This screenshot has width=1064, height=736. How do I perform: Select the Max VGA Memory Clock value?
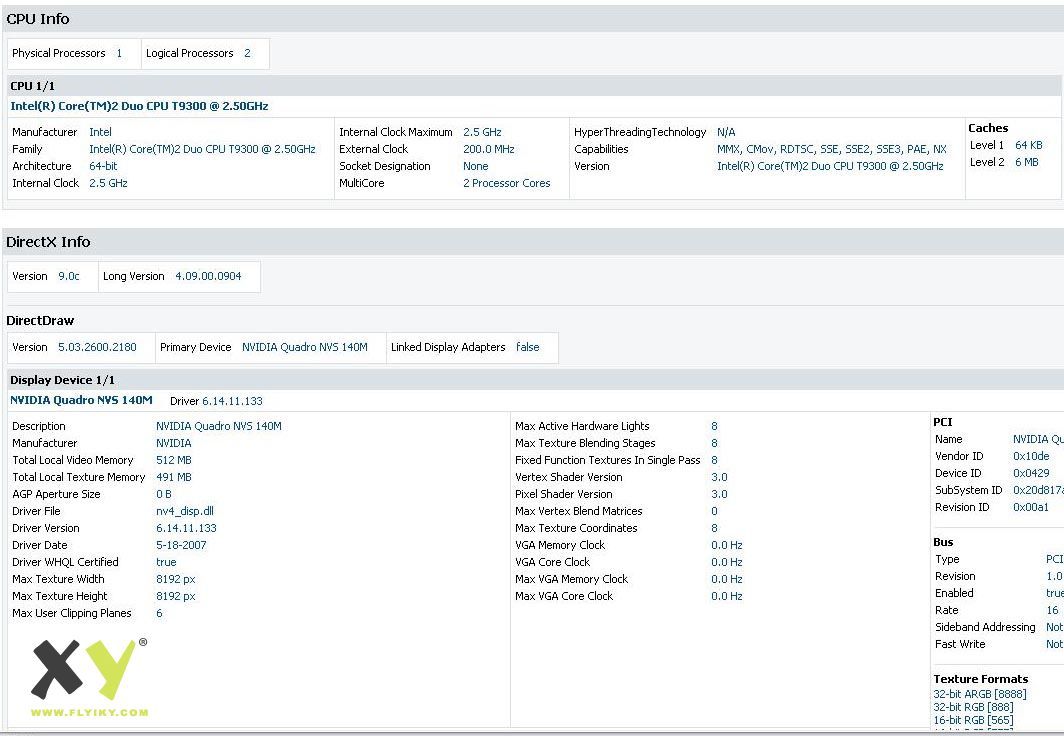(x=727, y=579)
